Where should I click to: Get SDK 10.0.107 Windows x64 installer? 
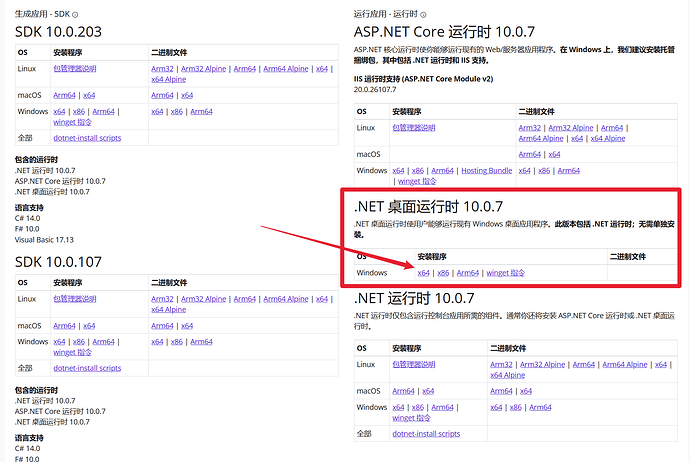tap(59, 341)
